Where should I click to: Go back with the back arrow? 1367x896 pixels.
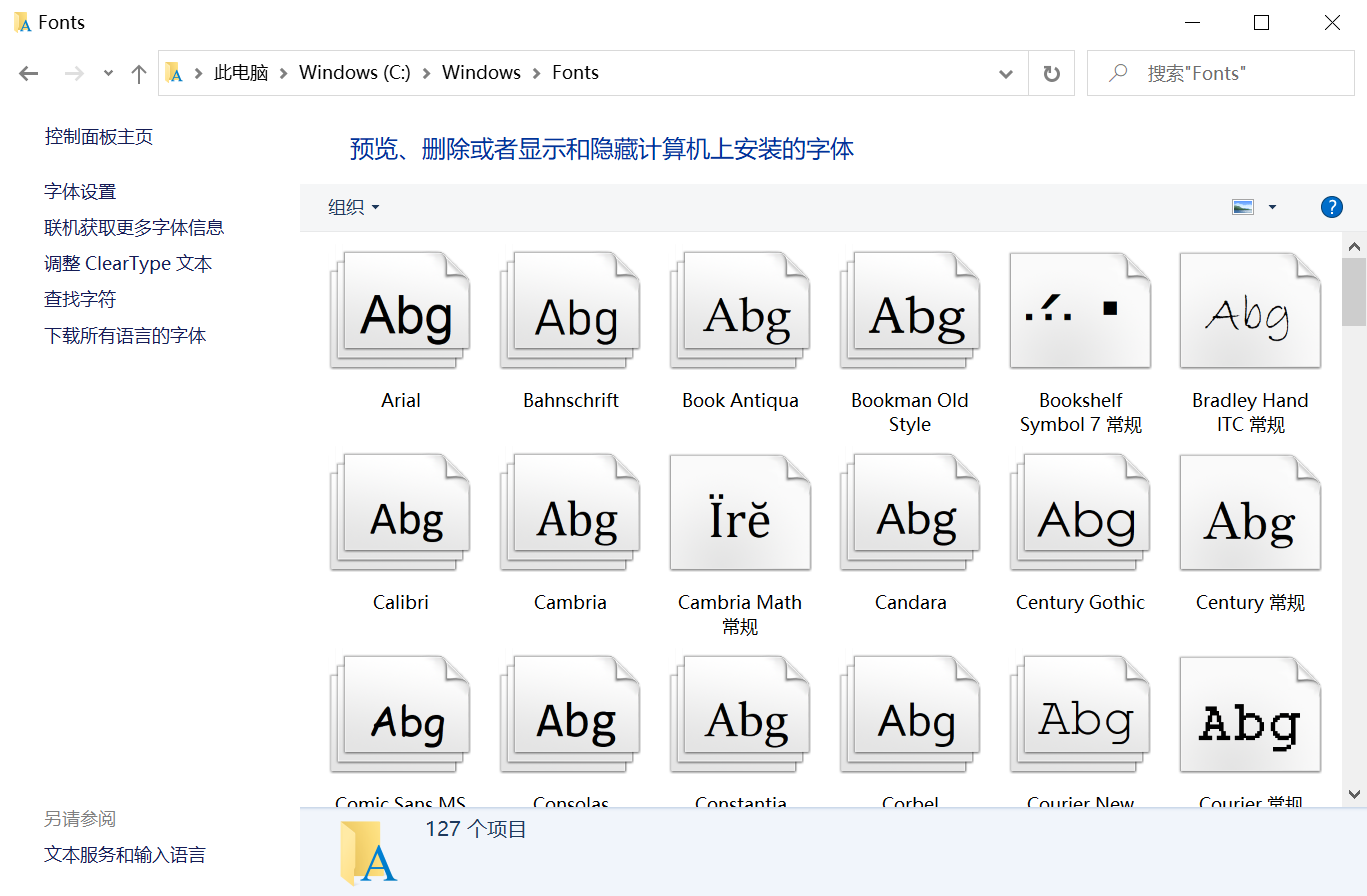(x=29, y=73)
